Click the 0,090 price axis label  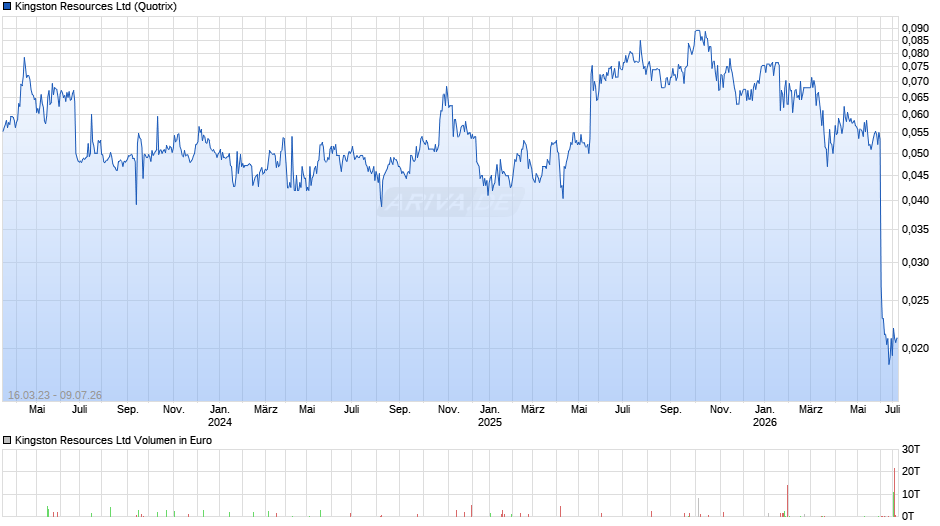[x=915, y=28]
